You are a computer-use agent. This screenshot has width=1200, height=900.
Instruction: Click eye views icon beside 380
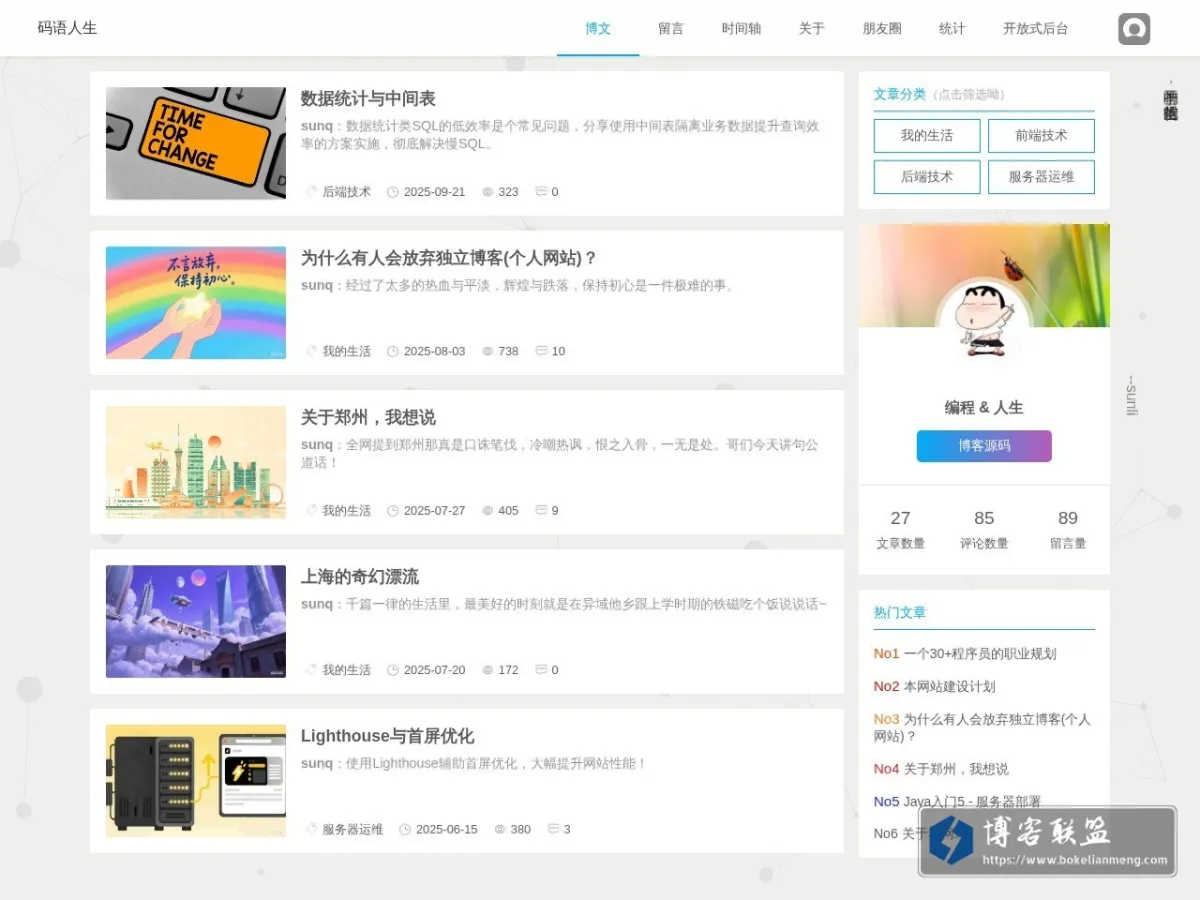coord(500,829)
